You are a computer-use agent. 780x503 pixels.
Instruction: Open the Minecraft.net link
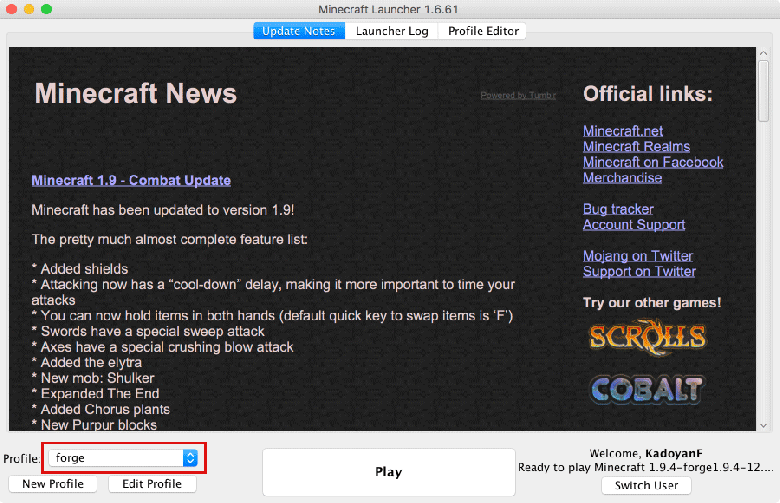click(623, 131)
